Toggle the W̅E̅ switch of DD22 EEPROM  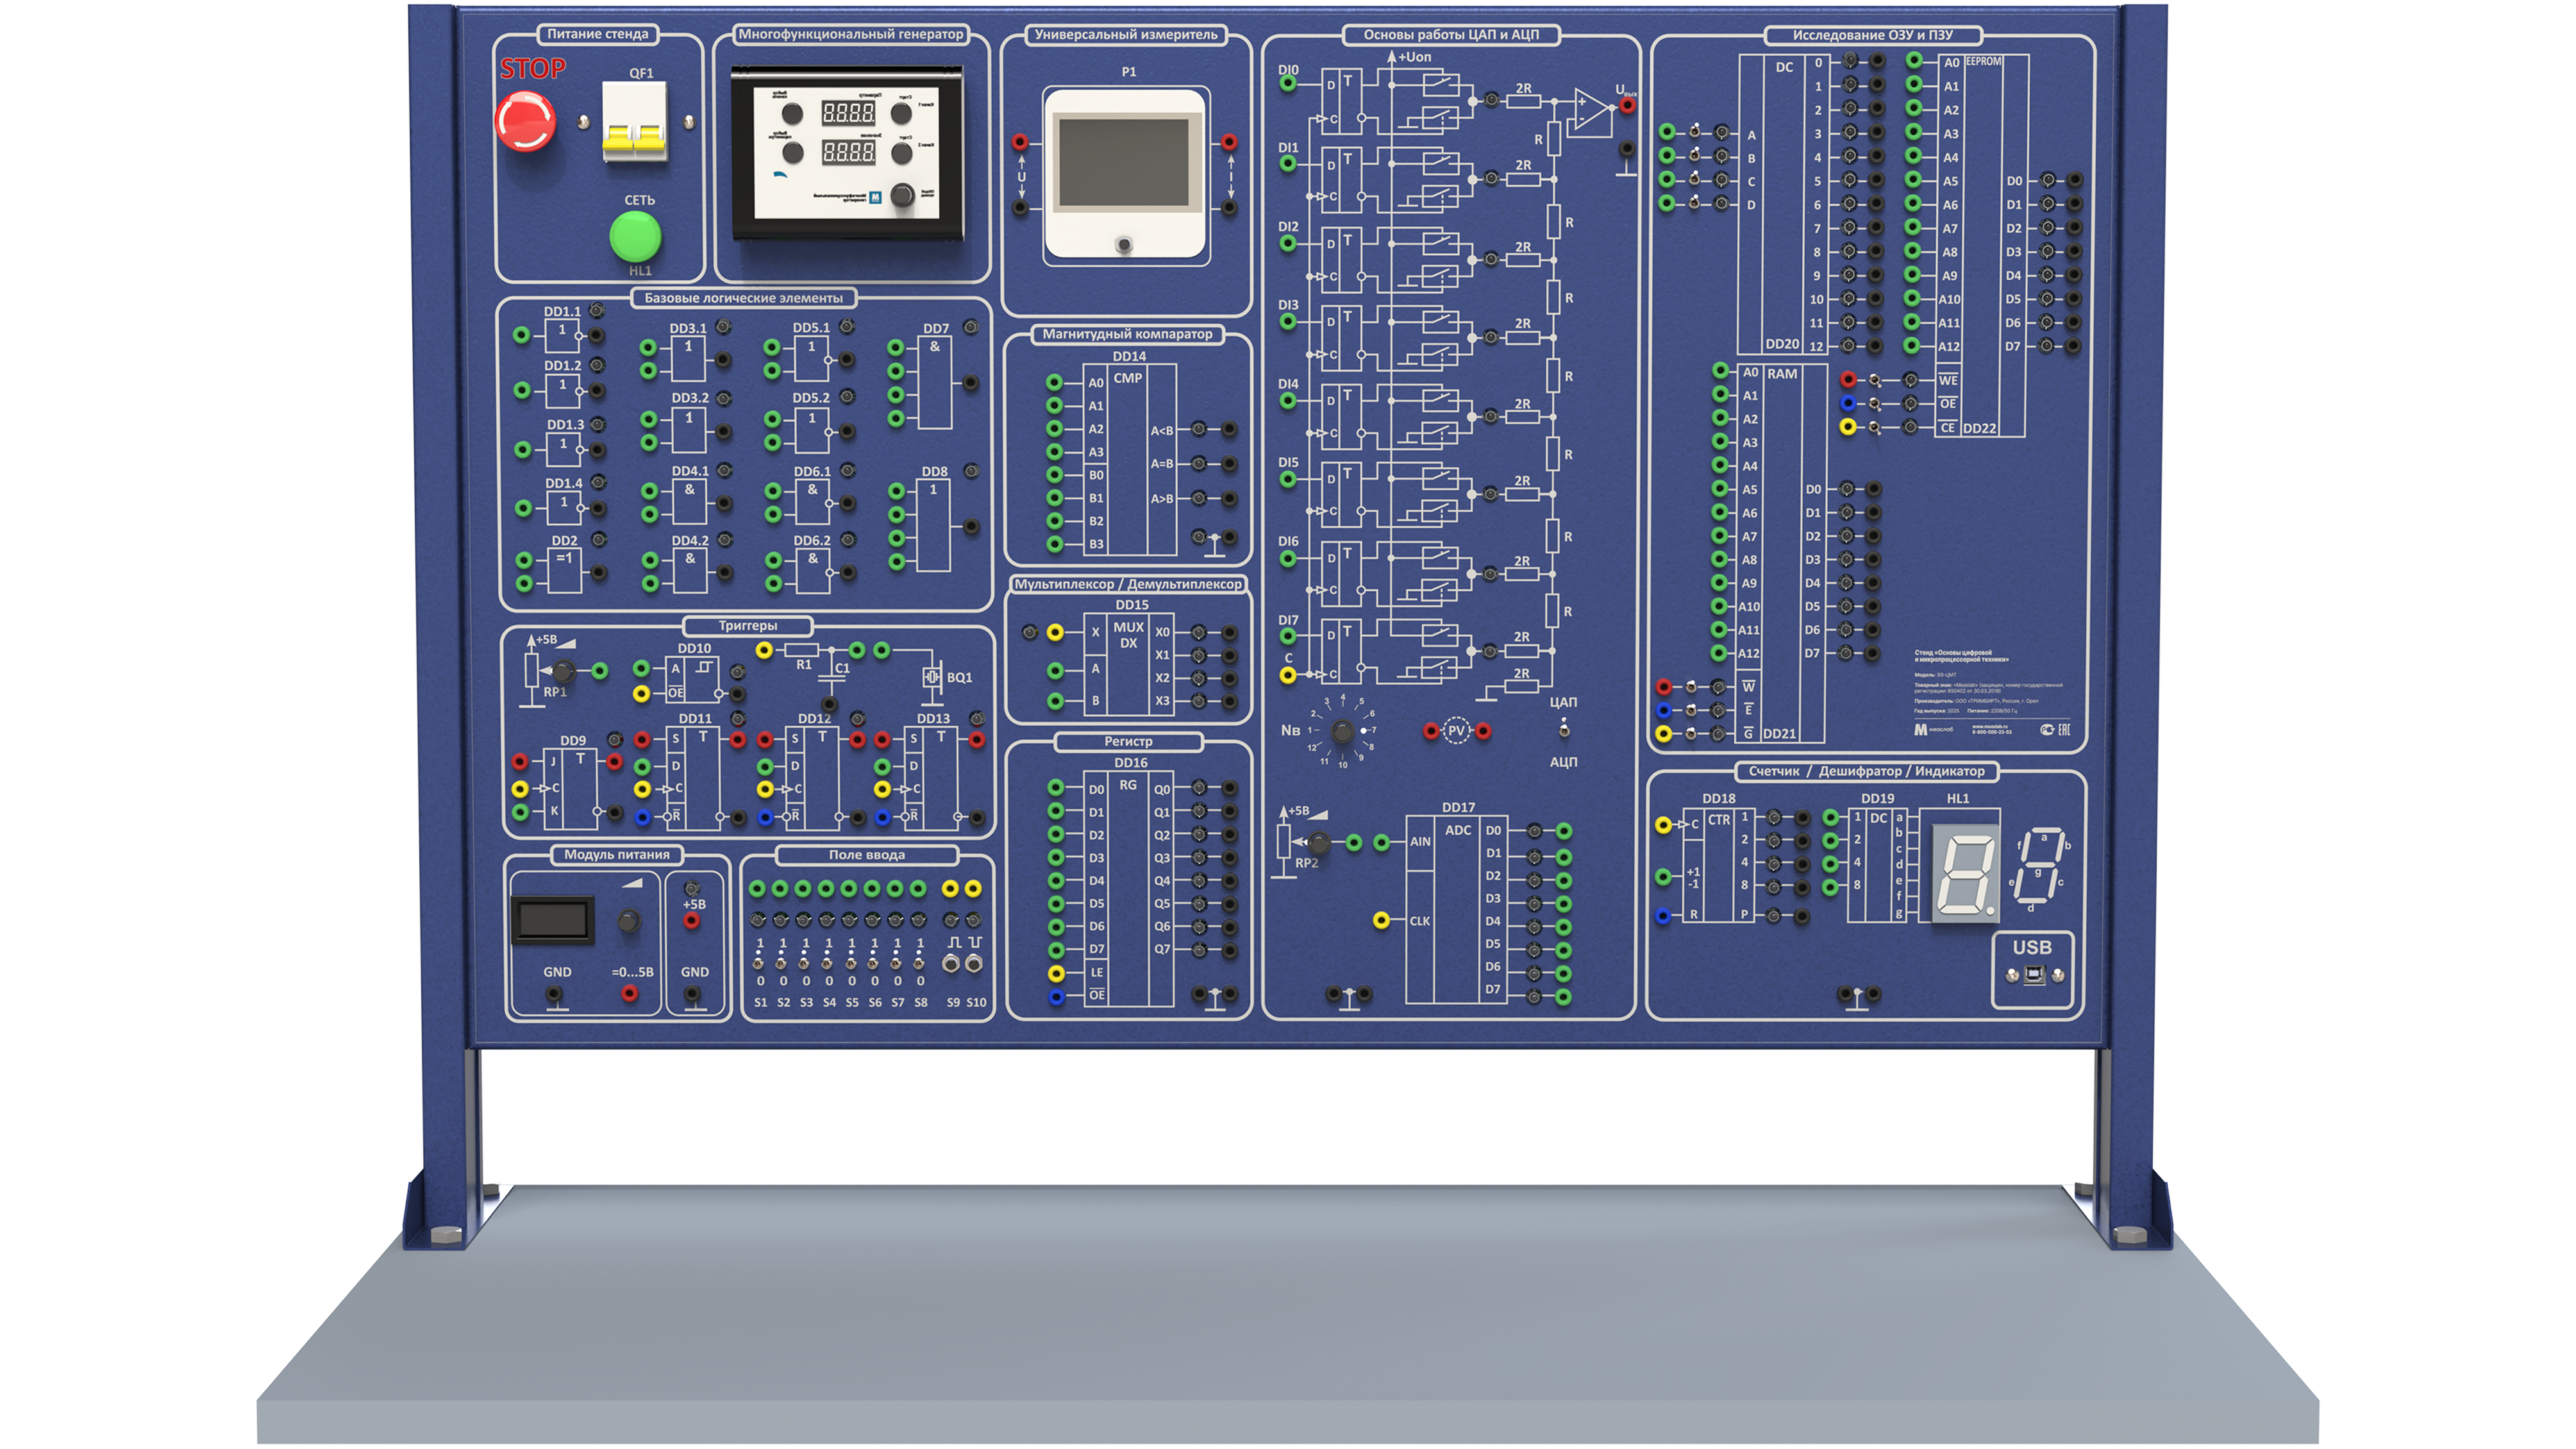coord(1875,380)
